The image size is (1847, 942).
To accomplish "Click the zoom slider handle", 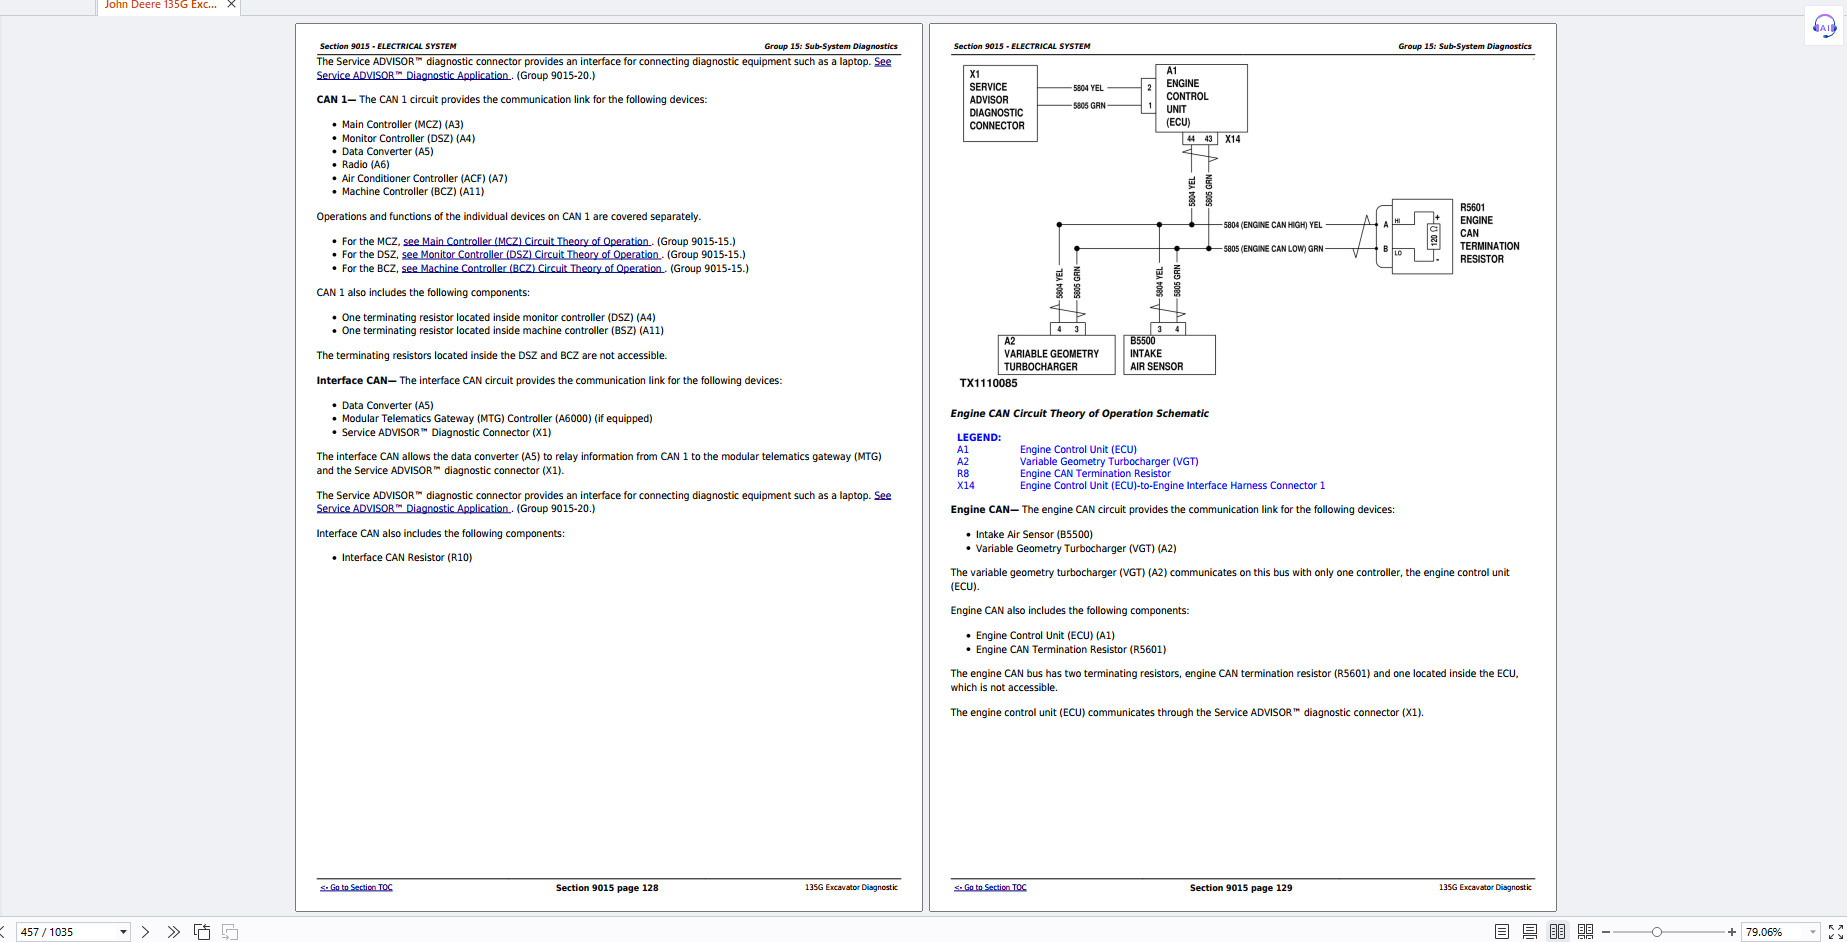I will pos(1657,932).
